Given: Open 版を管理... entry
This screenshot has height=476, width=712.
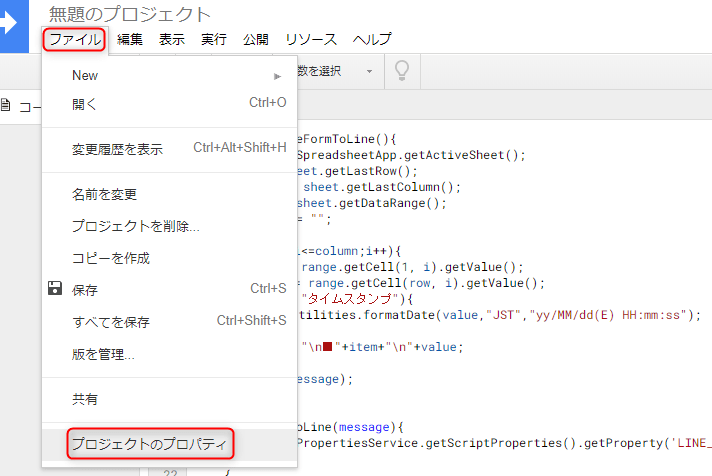Looking at the screenshot, I should point(169,354).
